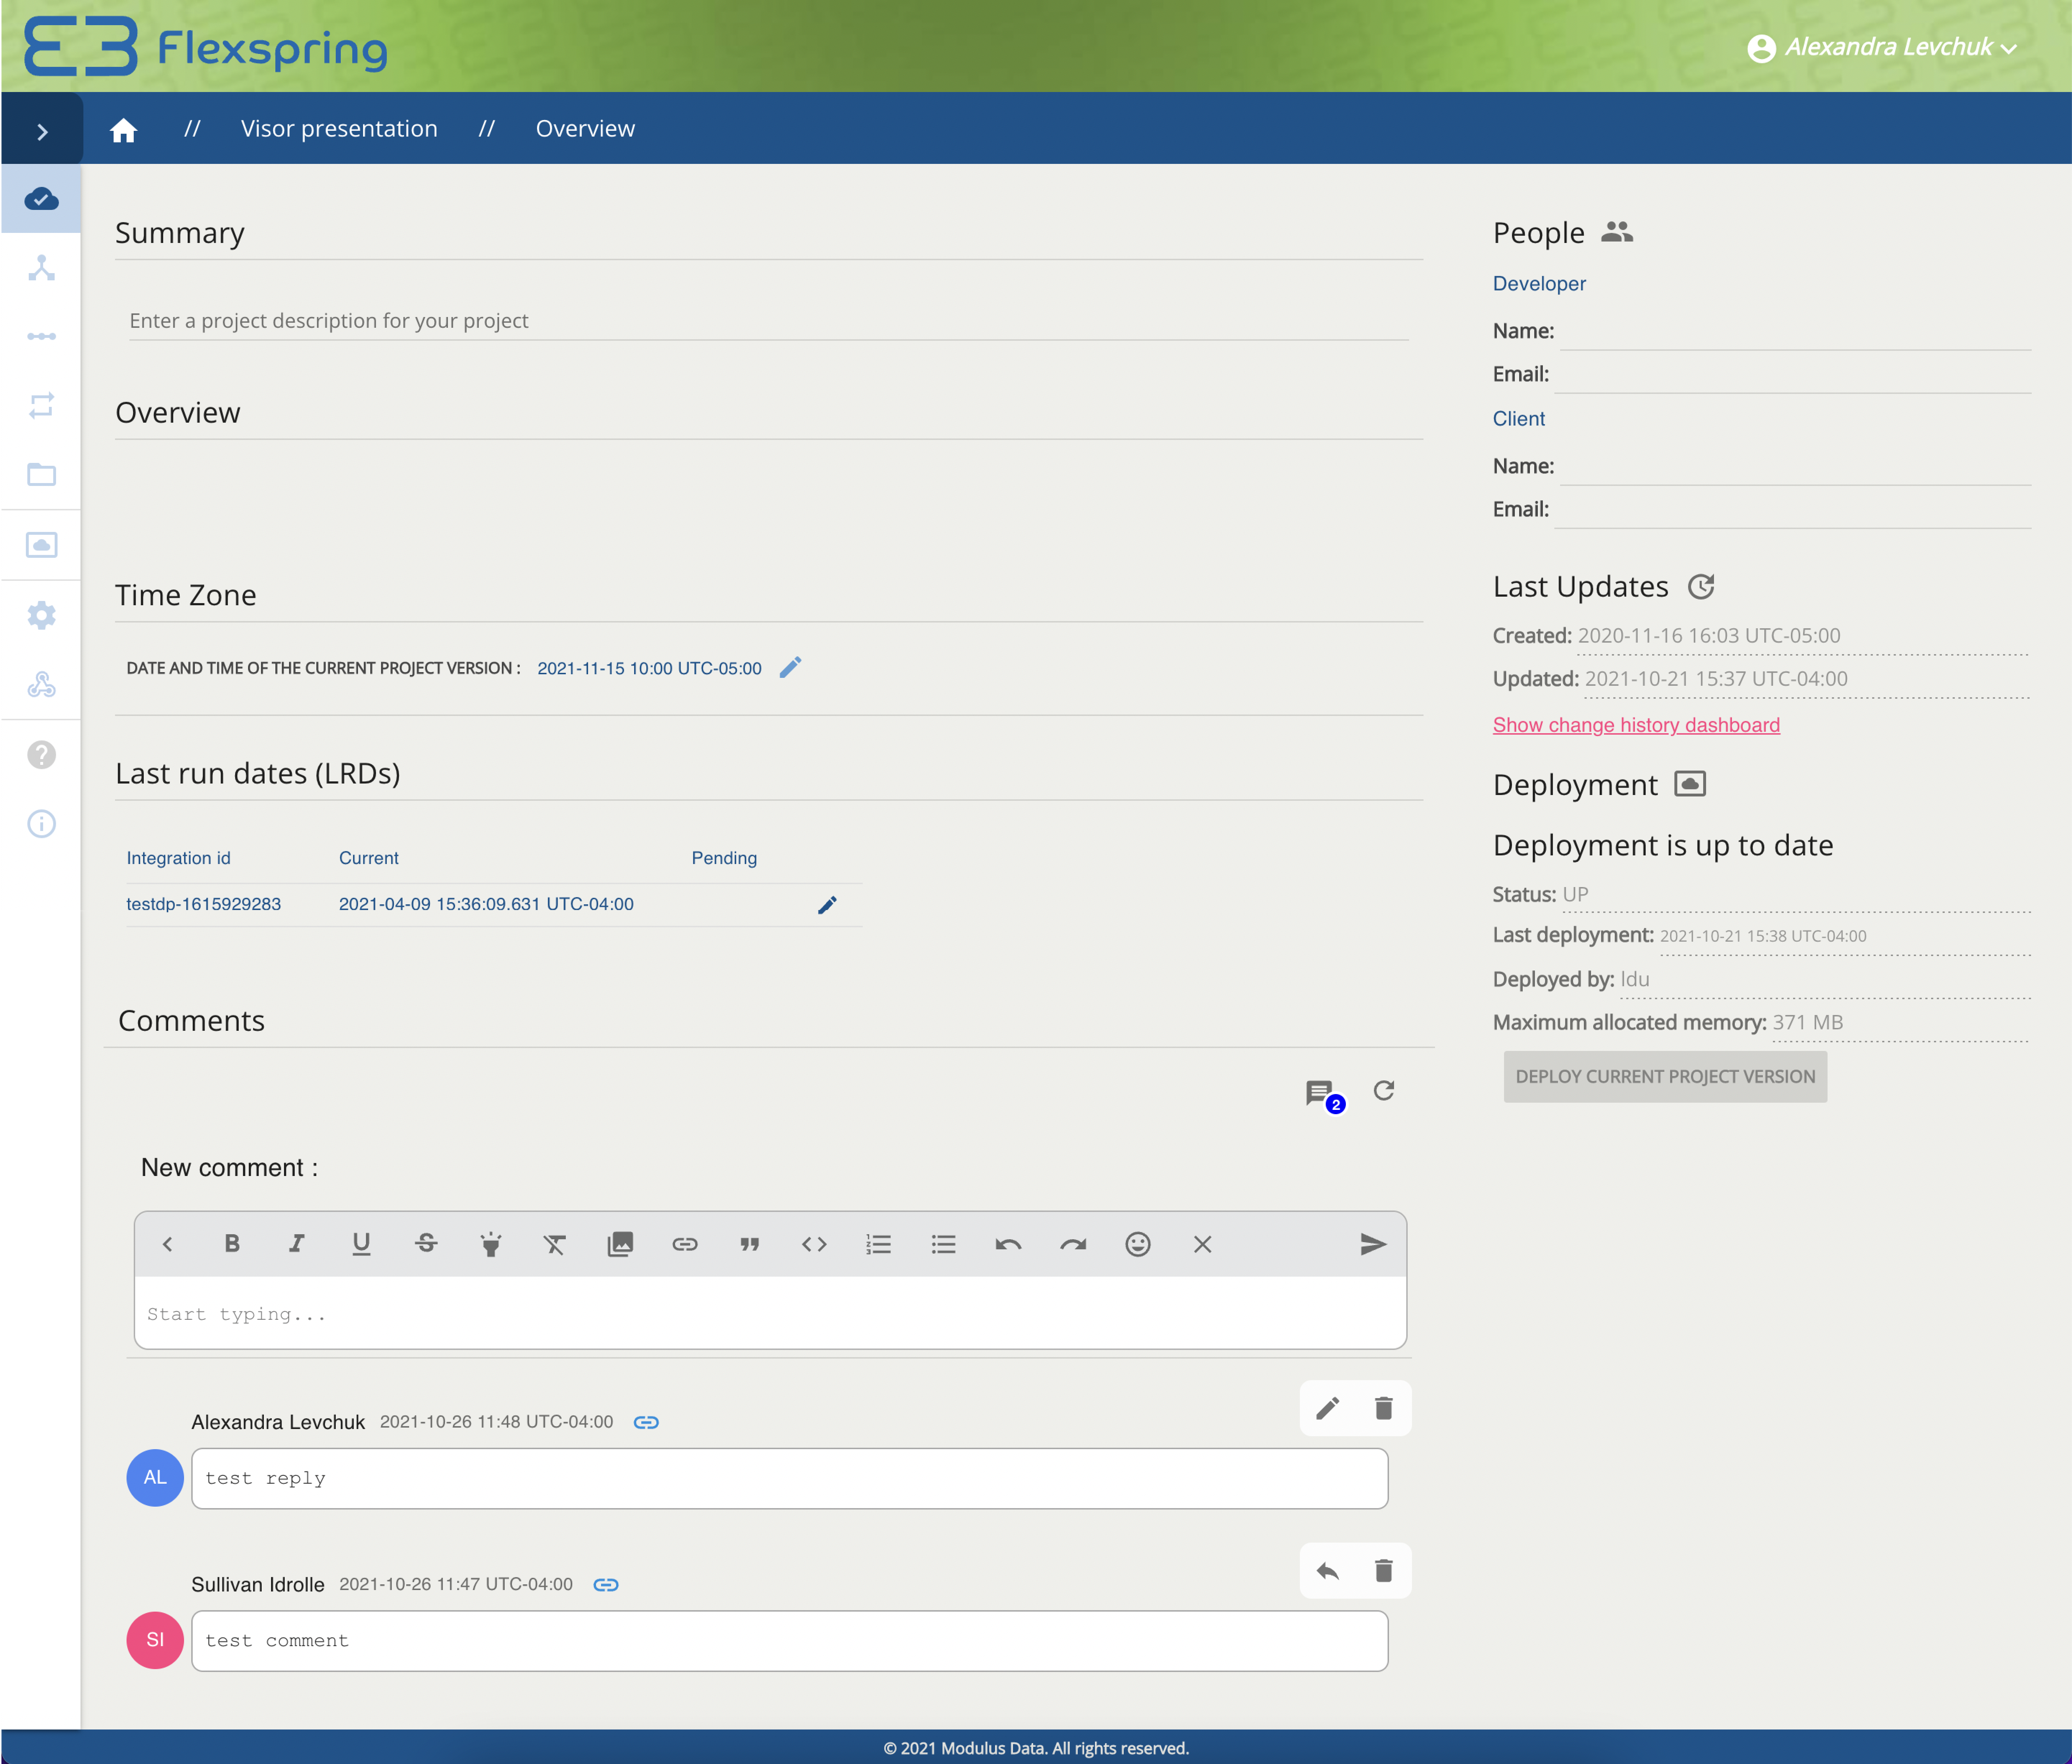Collapse the editor toolbar with left chevron
The width and height of the screenshot is (2072, 1764).
(167, 1244)
